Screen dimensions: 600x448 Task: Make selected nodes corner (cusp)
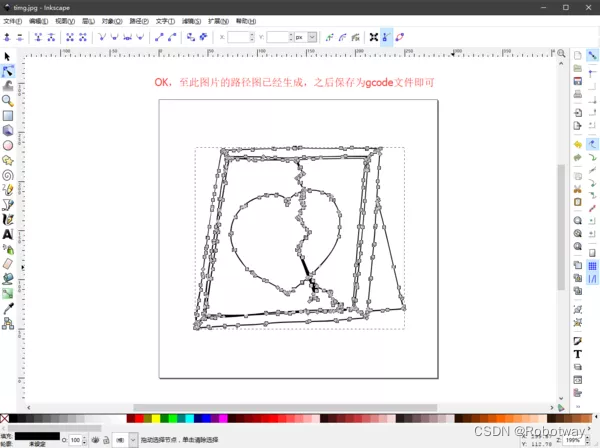tap(102, 37)
